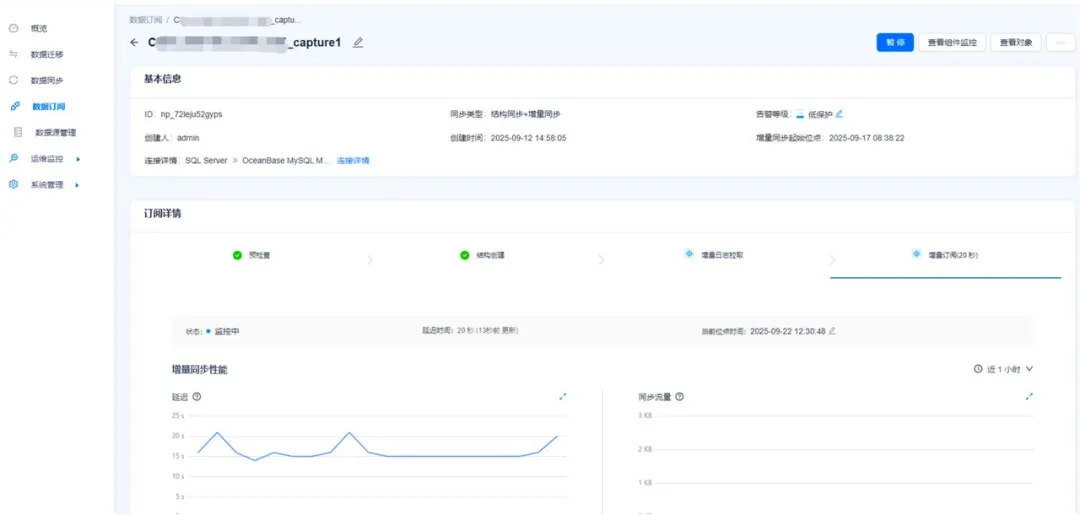Image resolution: width=1080 pixels, height=515 pixels.
Task: Click the help icon next to 同步流量
Action: [x=680, y=397]
